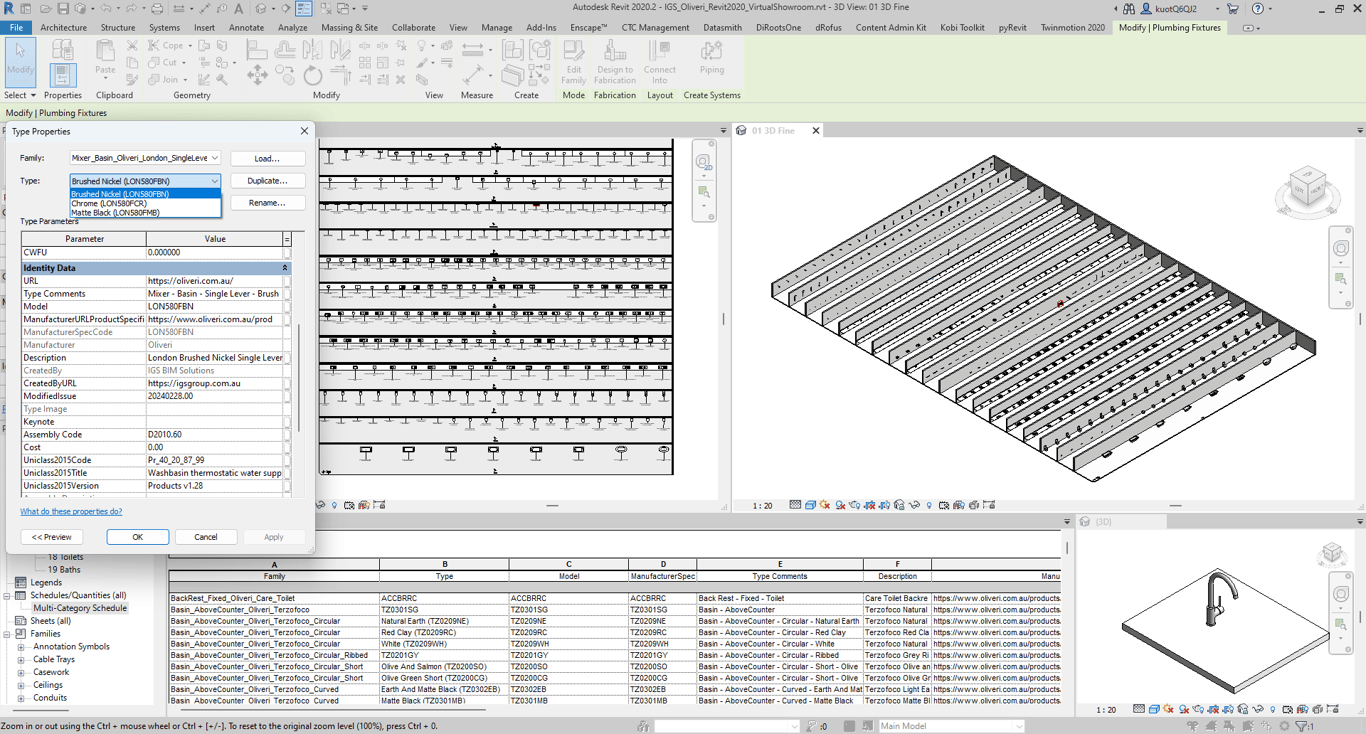Click the Type Parameters vertical scrollbar

point(298,375)
